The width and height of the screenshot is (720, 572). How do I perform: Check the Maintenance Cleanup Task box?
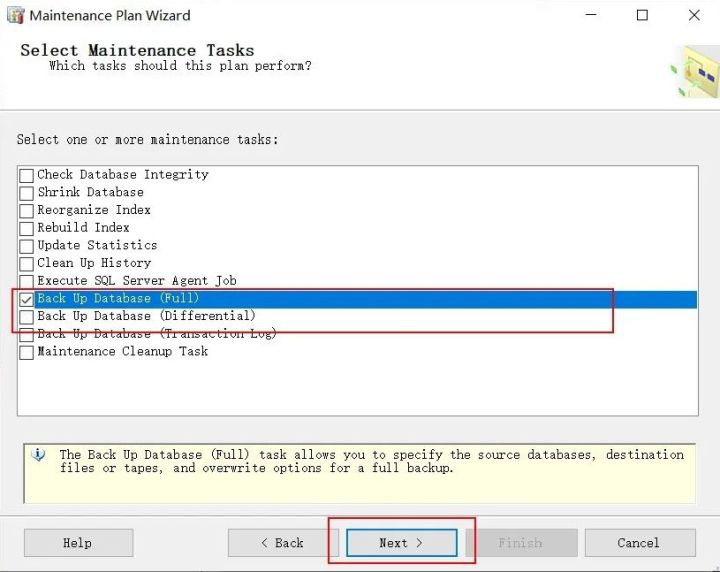point(27,352)
